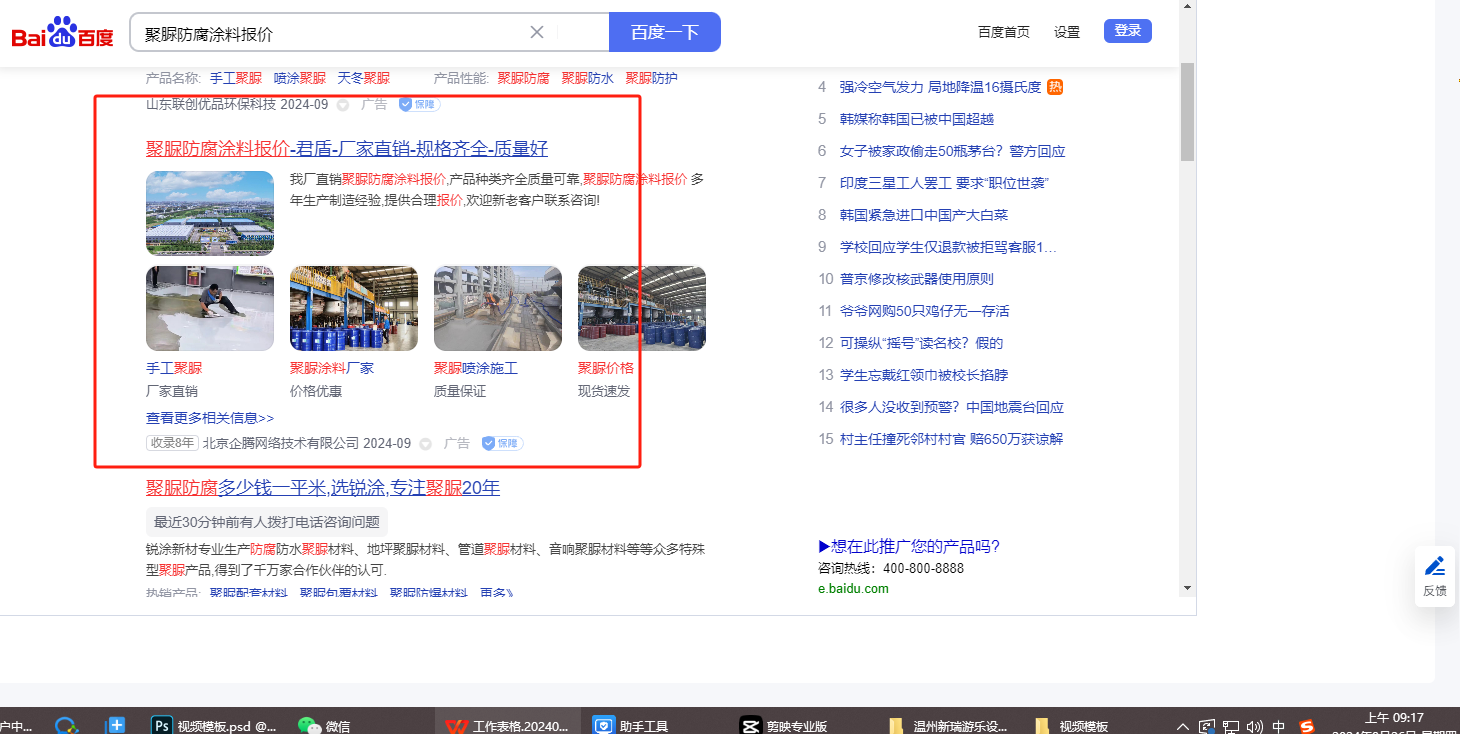This screenshot has width=1460, height=734.
Task: Open the 聚脲价格 warehouse thumbnail
Action: (x=642, y=308)
